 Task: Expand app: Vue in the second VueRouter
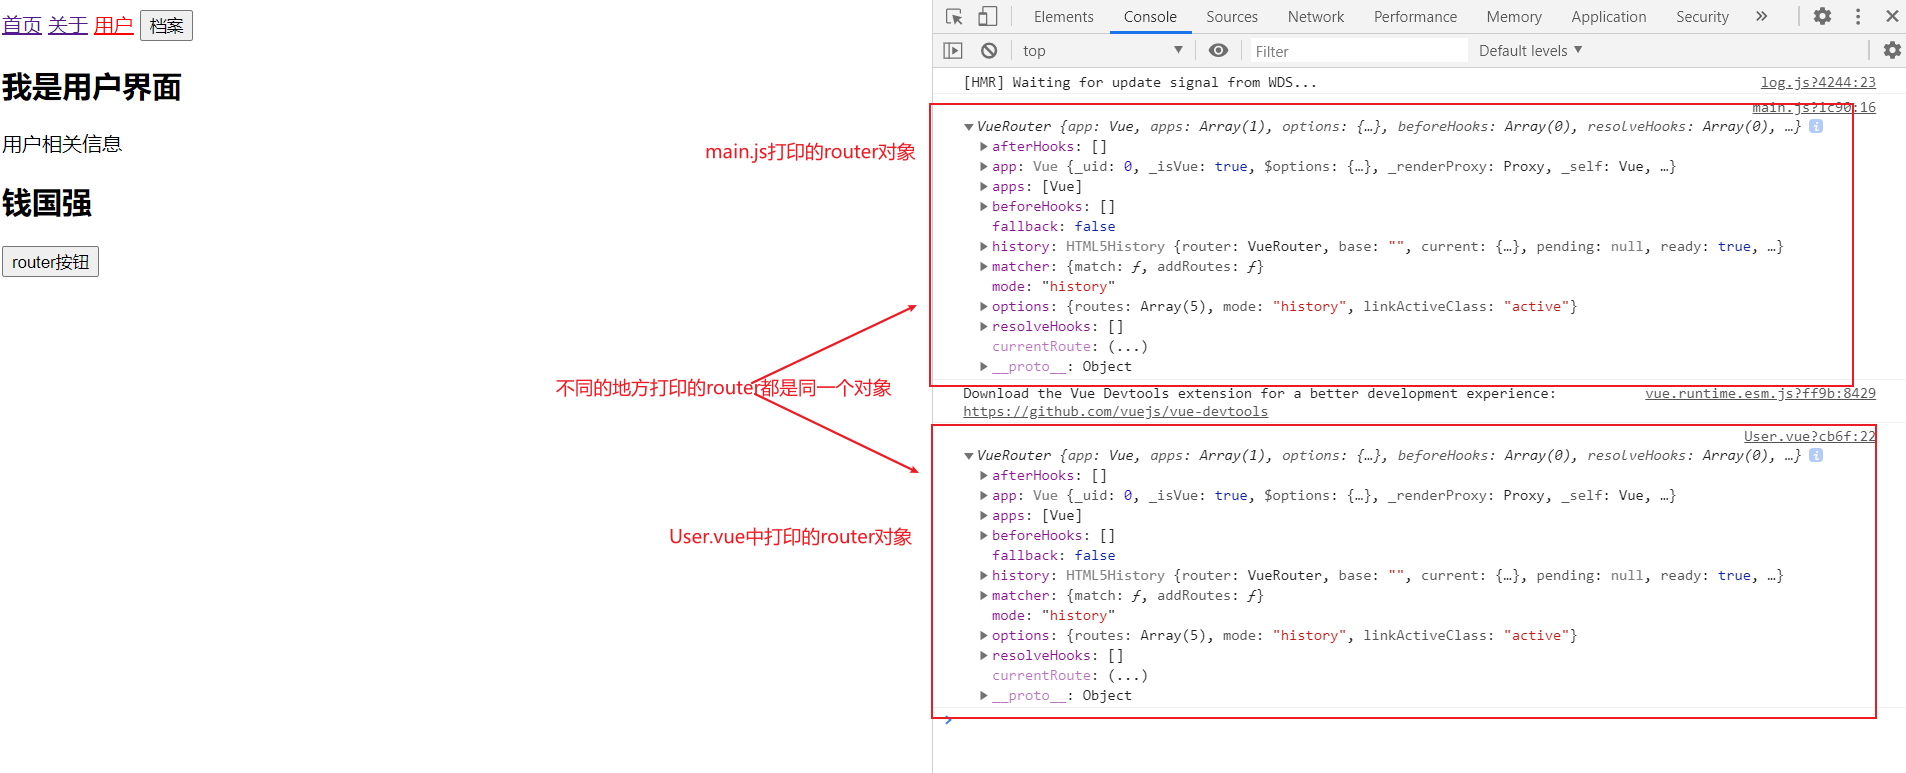pos(984,496)
